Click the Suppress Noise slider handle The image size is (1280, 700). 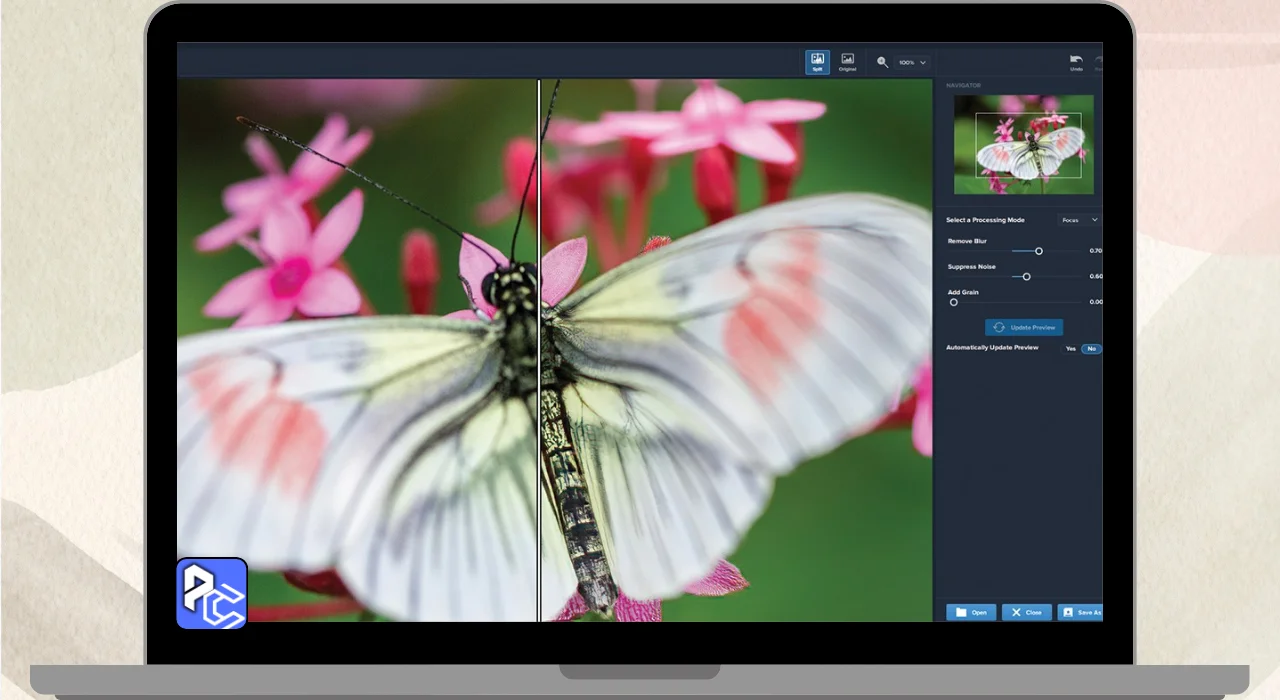(x=1026, y=276)
